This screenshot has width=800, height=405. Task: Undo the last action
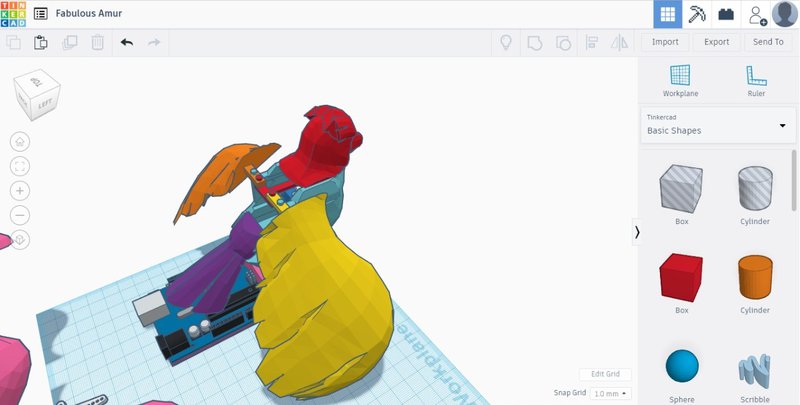click(127, 42)
